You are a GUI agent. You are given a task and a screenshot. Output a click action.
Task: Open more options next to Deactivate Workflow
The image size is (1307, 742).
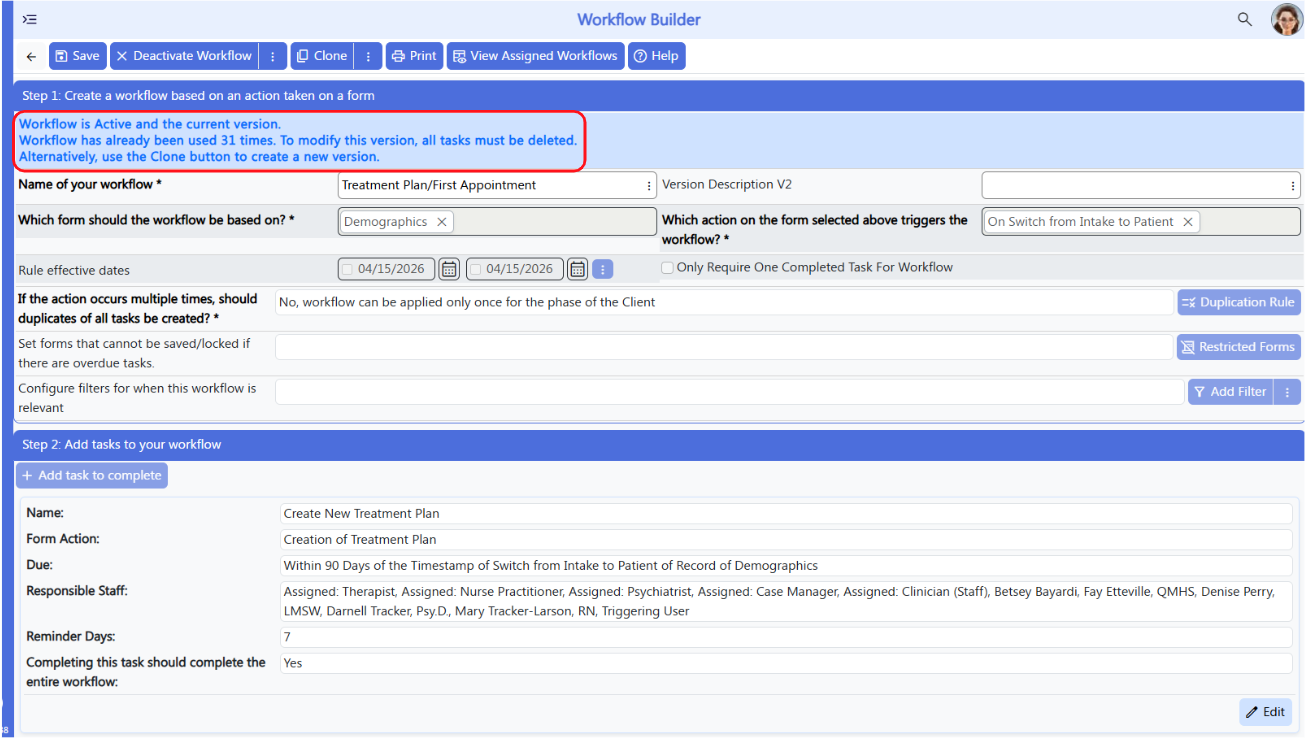click(273, 56)
